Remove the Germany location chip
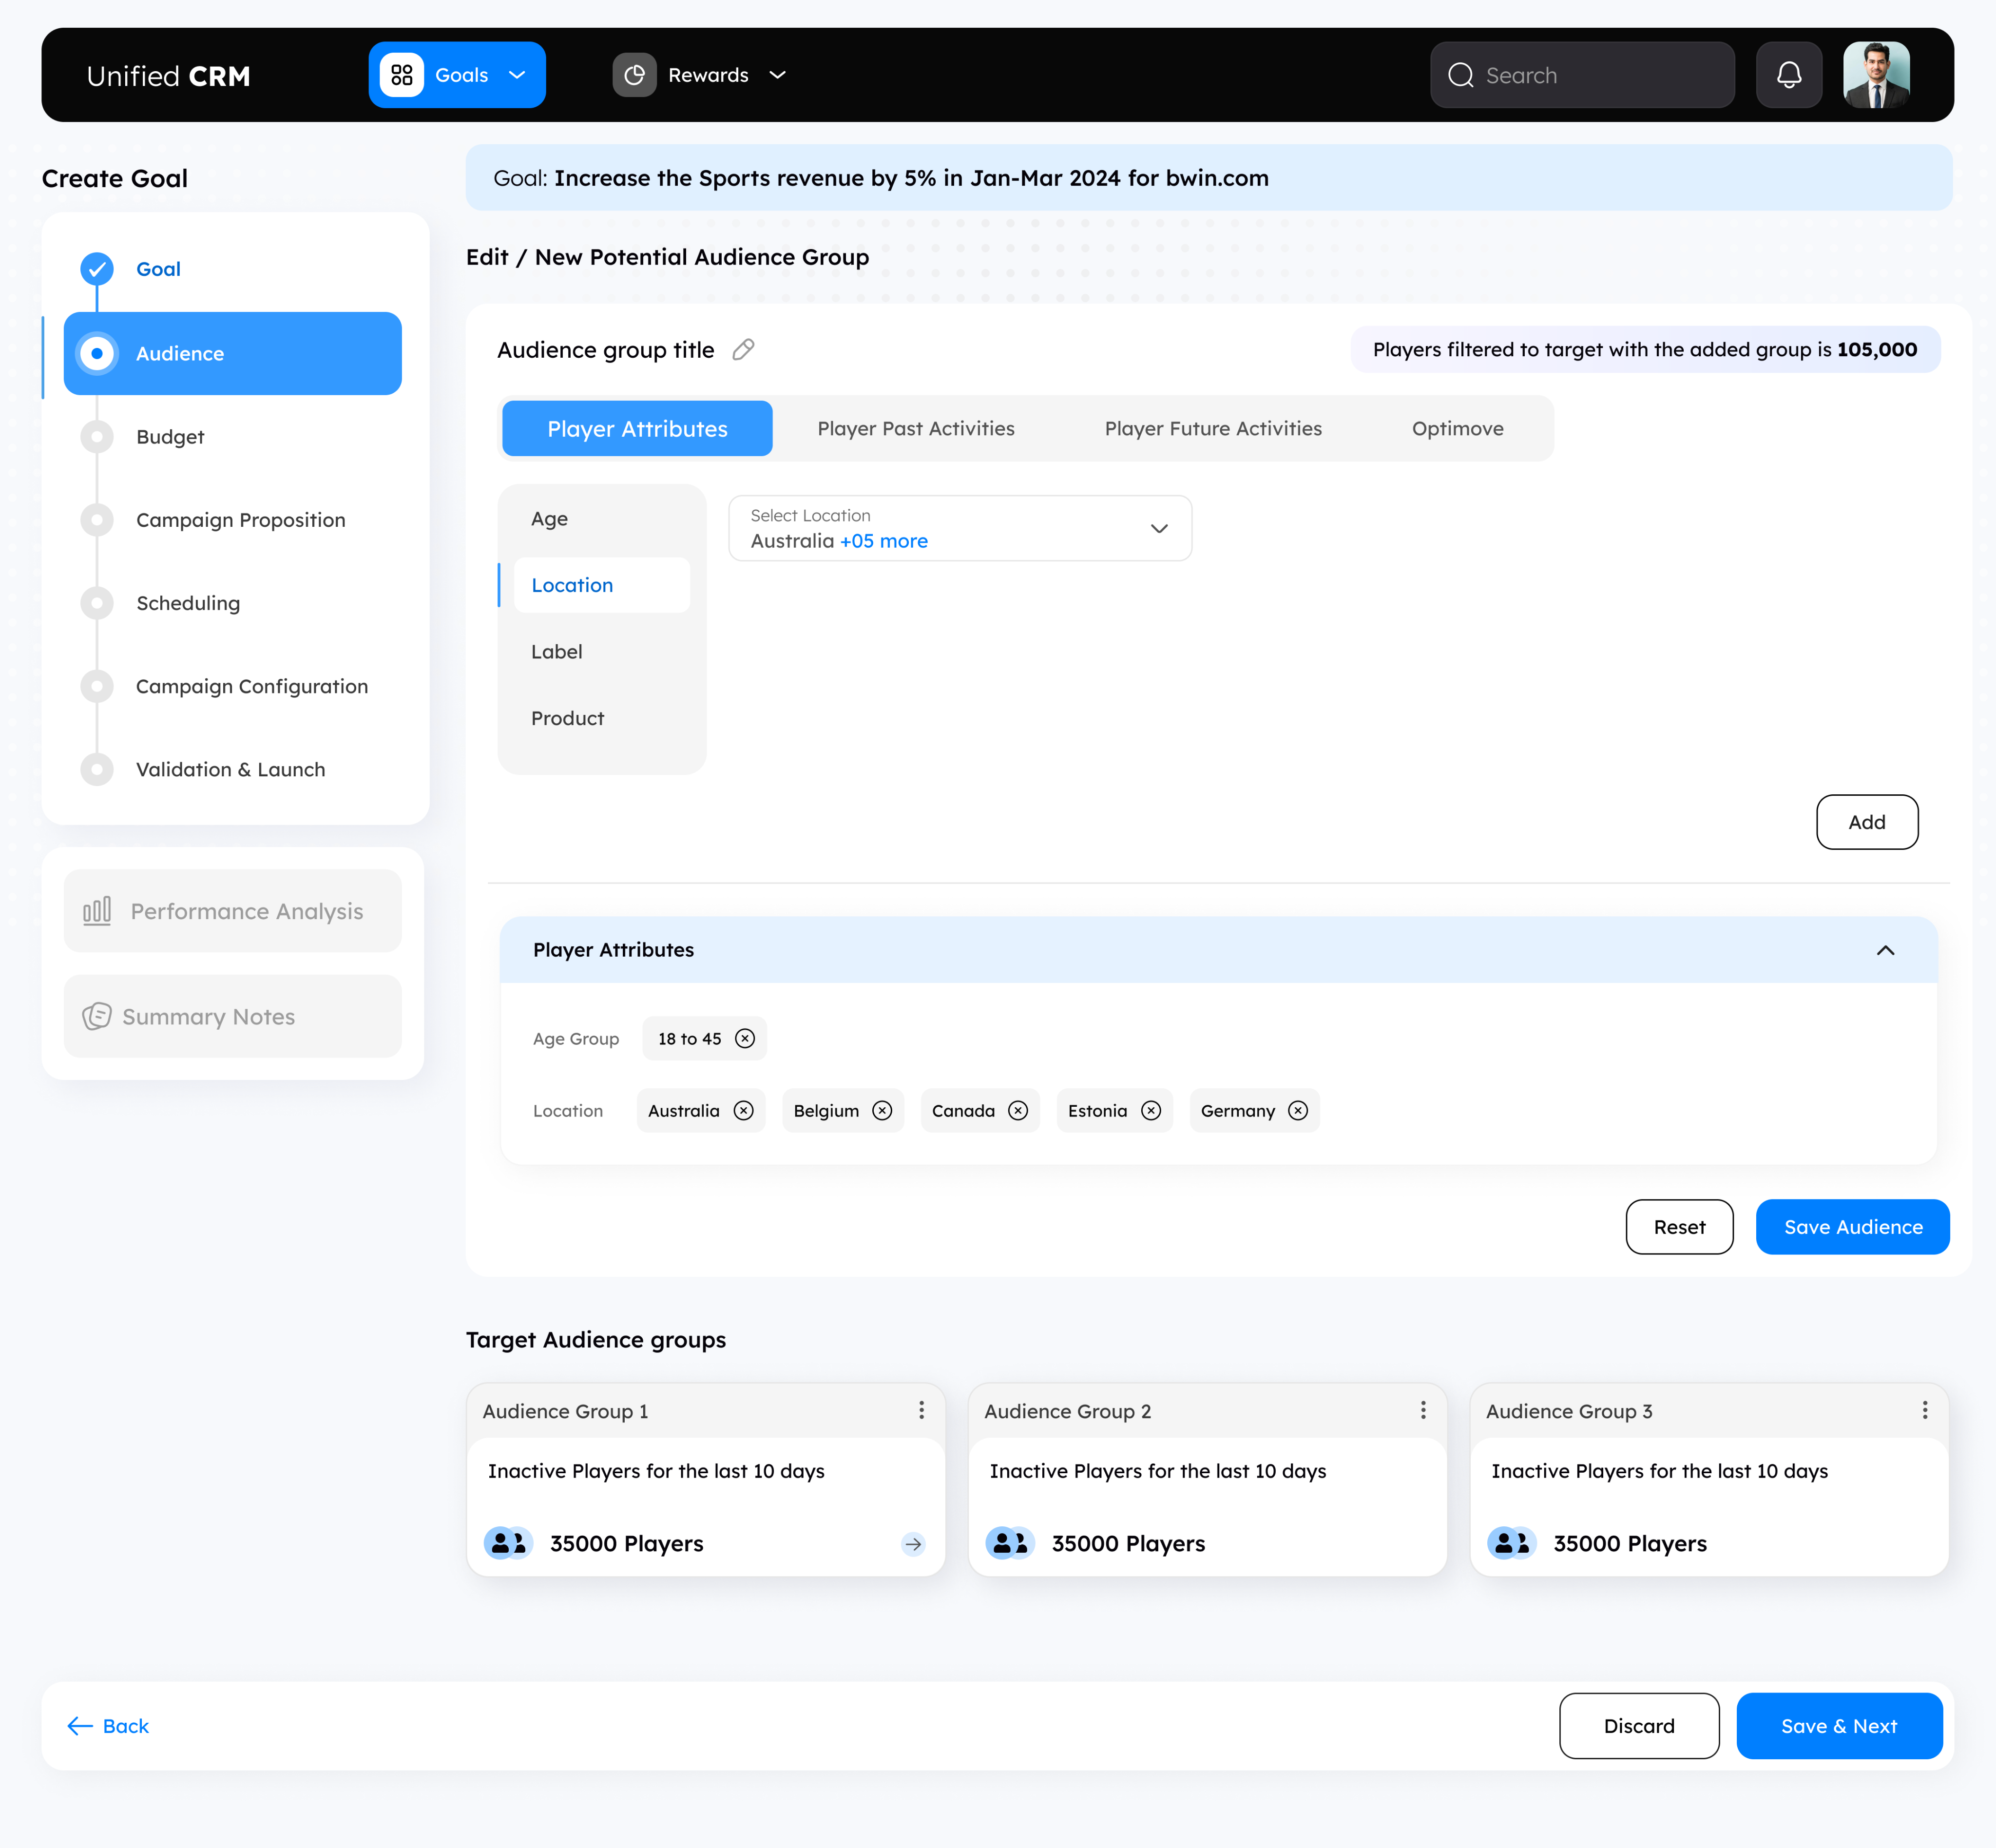 pyautogui.click(x=1298, y=1111)
